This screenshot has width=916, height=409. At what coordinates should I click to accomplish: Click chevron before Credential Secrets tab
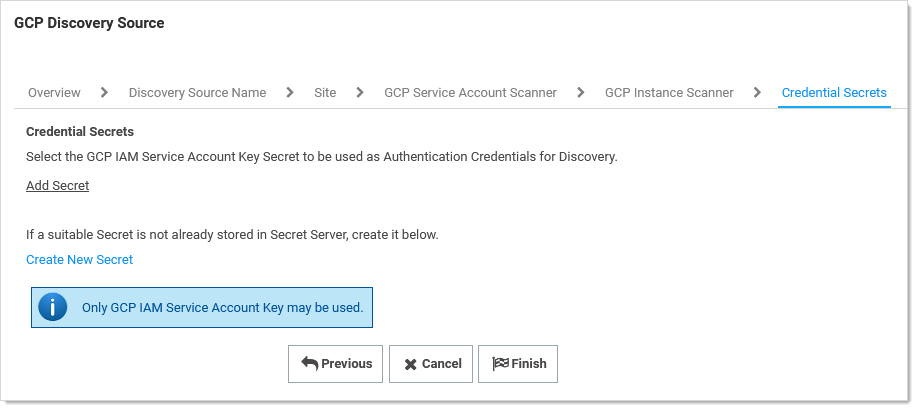(x=757, y=92)
